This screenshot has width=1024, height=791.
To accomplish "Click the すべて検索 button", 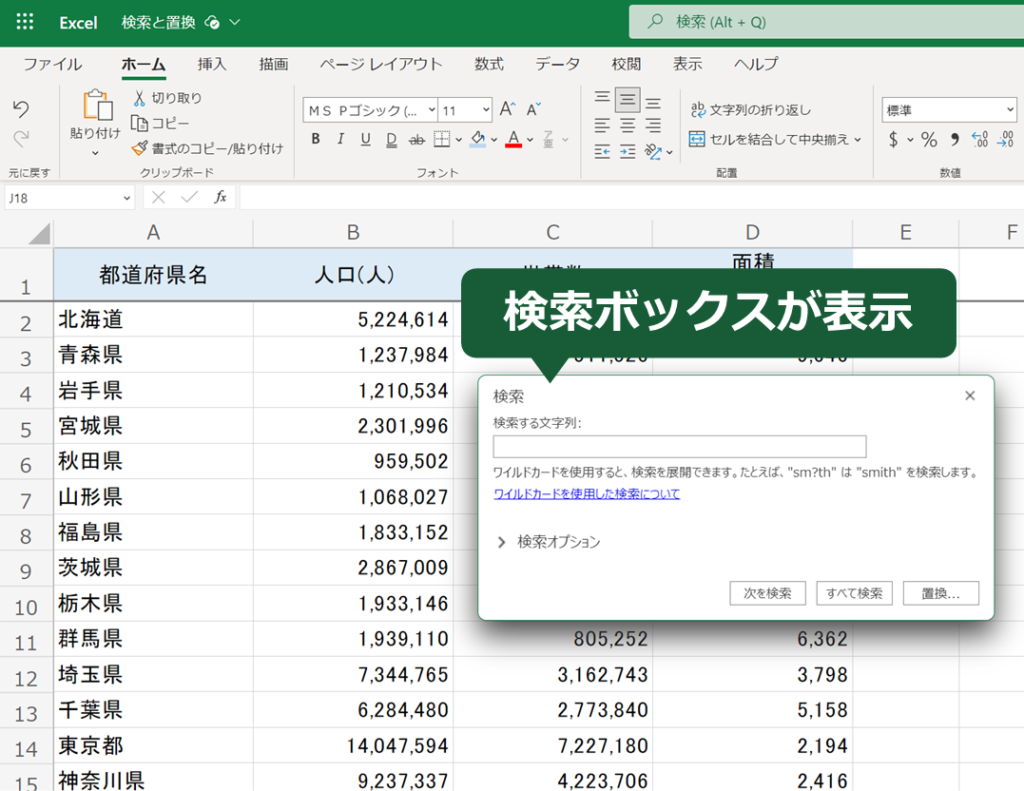I will pyautogui.click(x=854, y=592).
